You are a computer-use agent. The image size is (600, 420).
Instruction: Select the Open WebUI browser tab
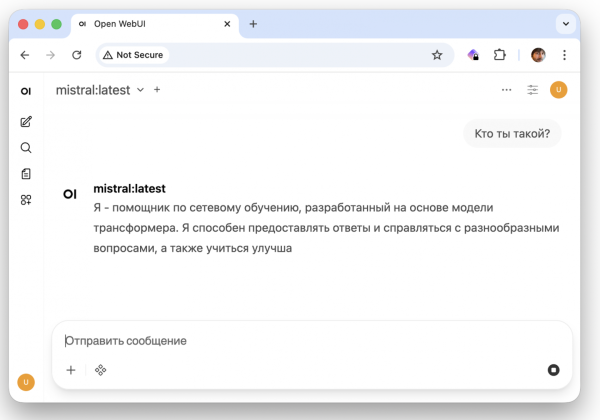[150, 24]
